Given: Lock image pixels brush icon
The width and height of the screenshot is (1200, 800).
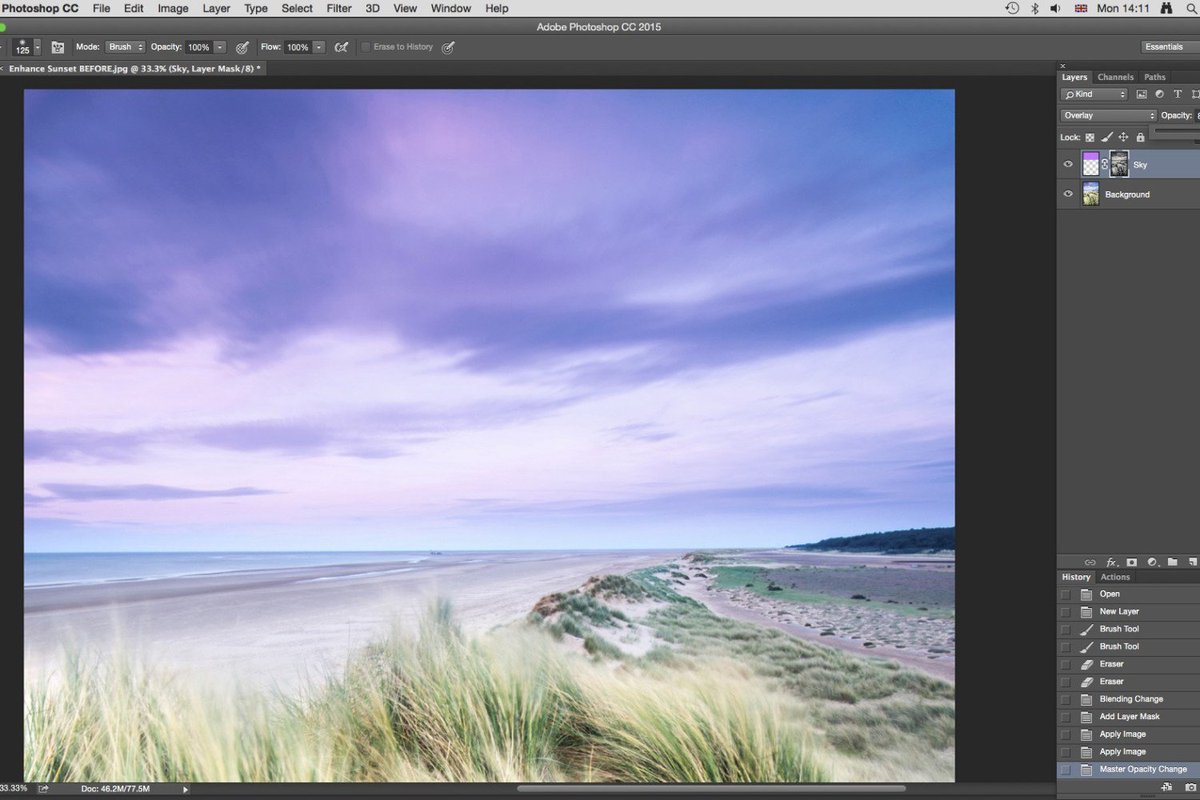Looking at the screenshot, I should (x=1106, y=137).
